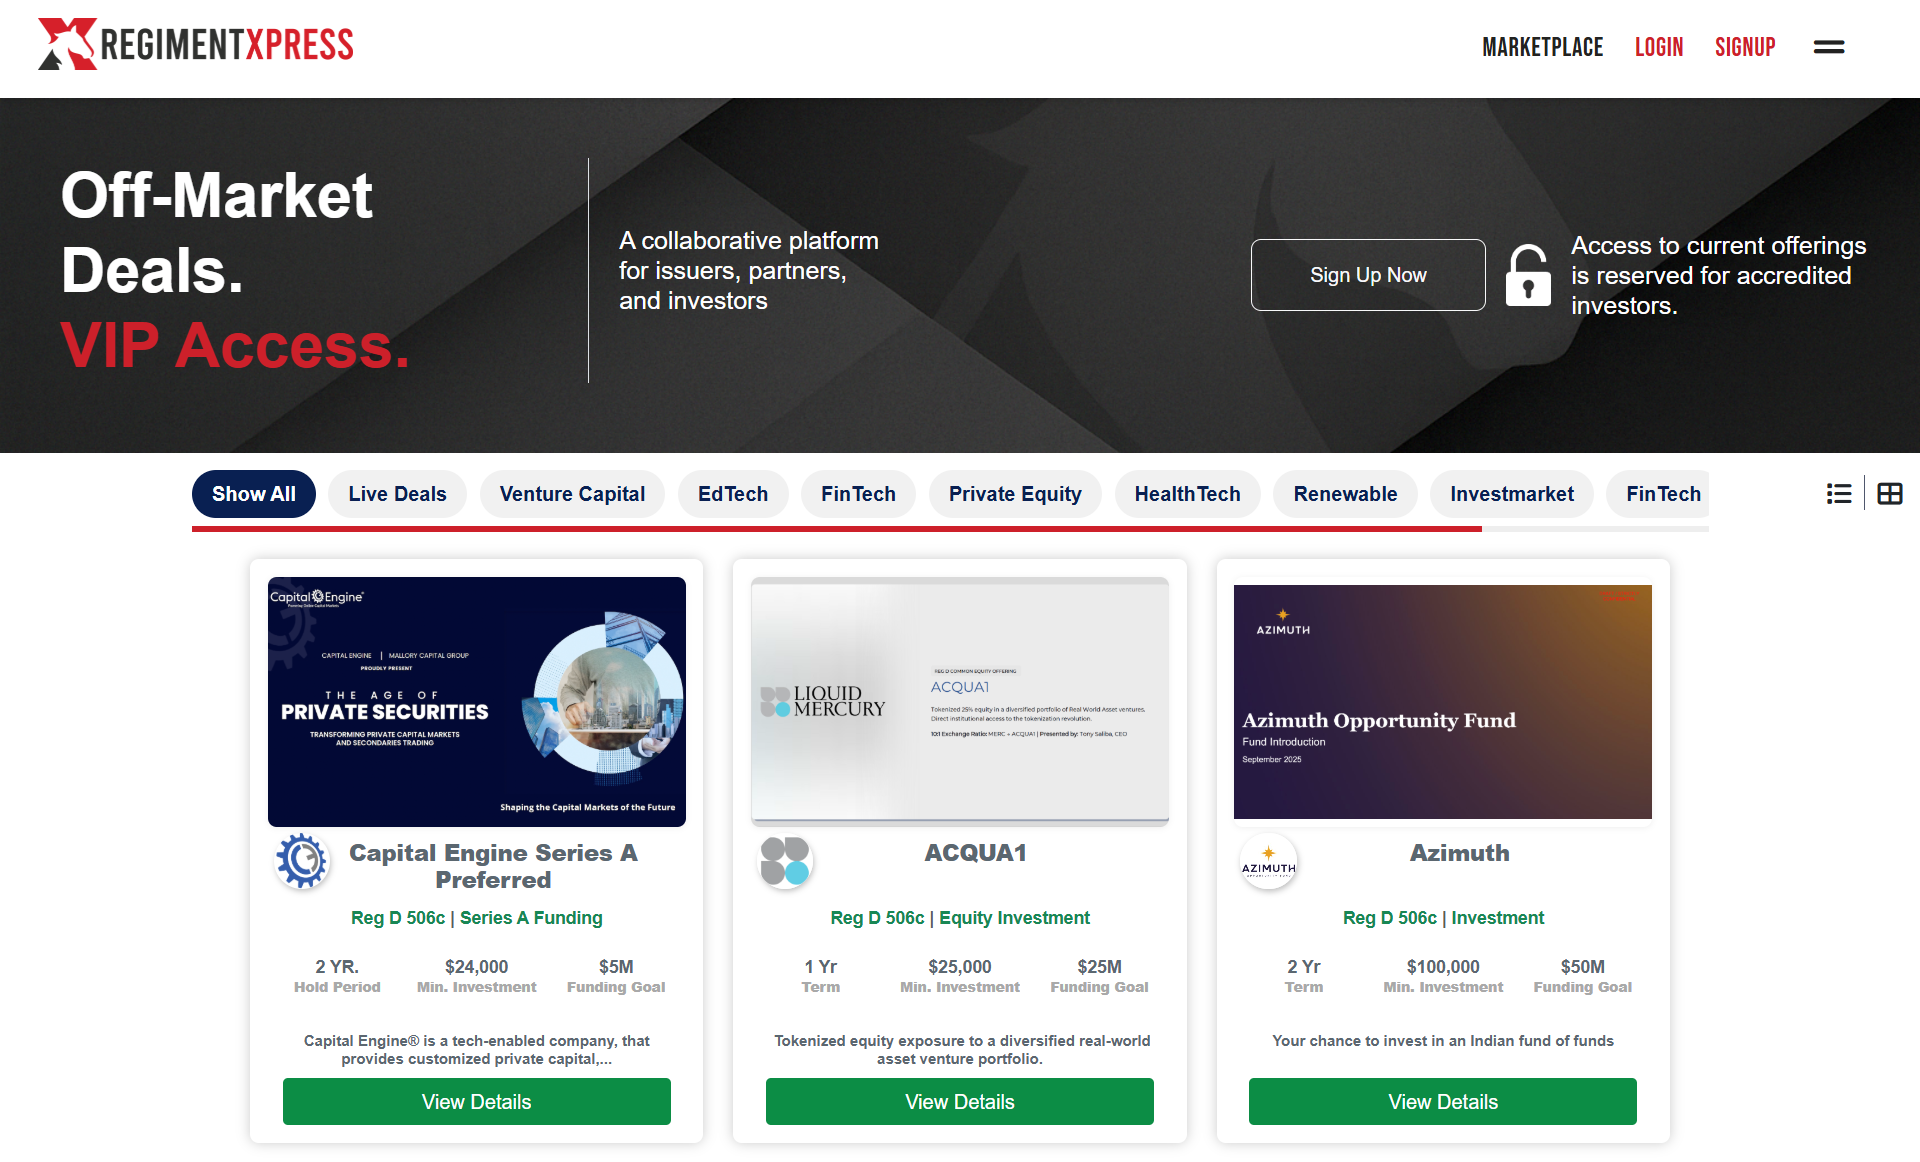This screenshot has width=1920, height=1162.
Task: Click the '1 Yr' term value
Action: (821, 967)
